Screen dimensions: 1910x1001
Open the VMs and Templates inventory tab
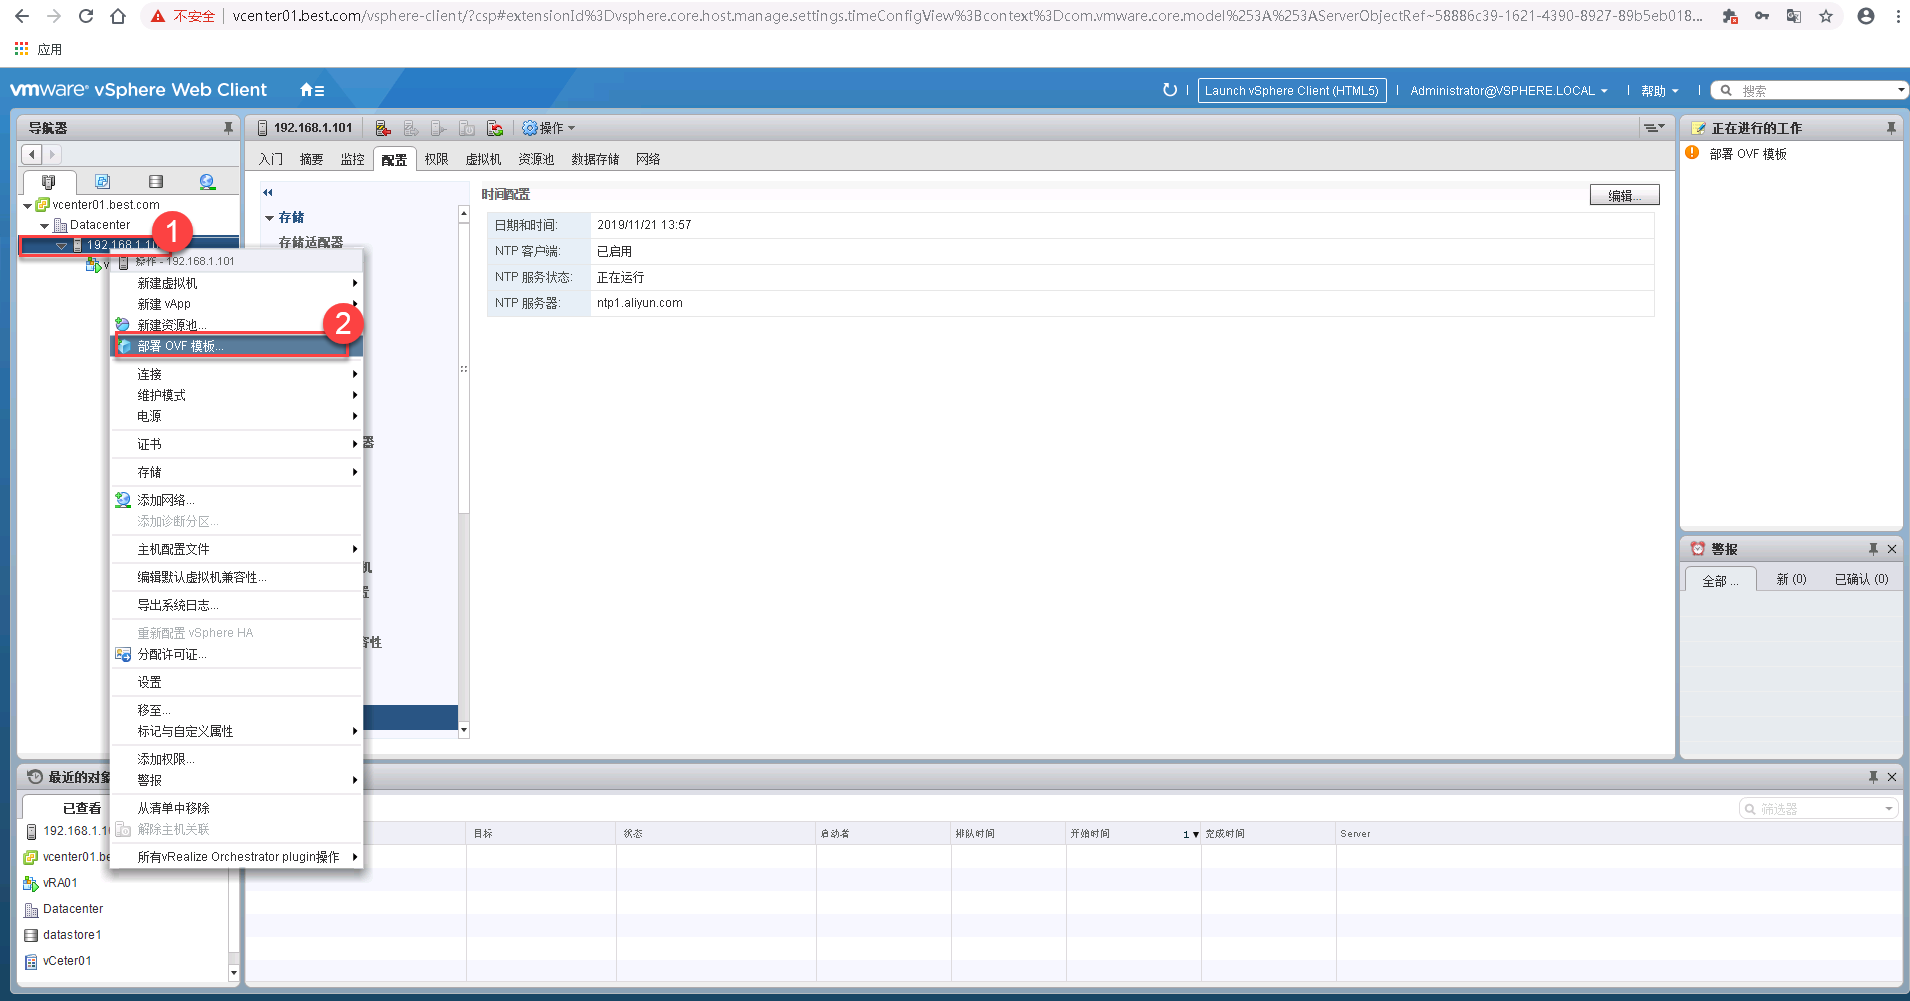102,181
